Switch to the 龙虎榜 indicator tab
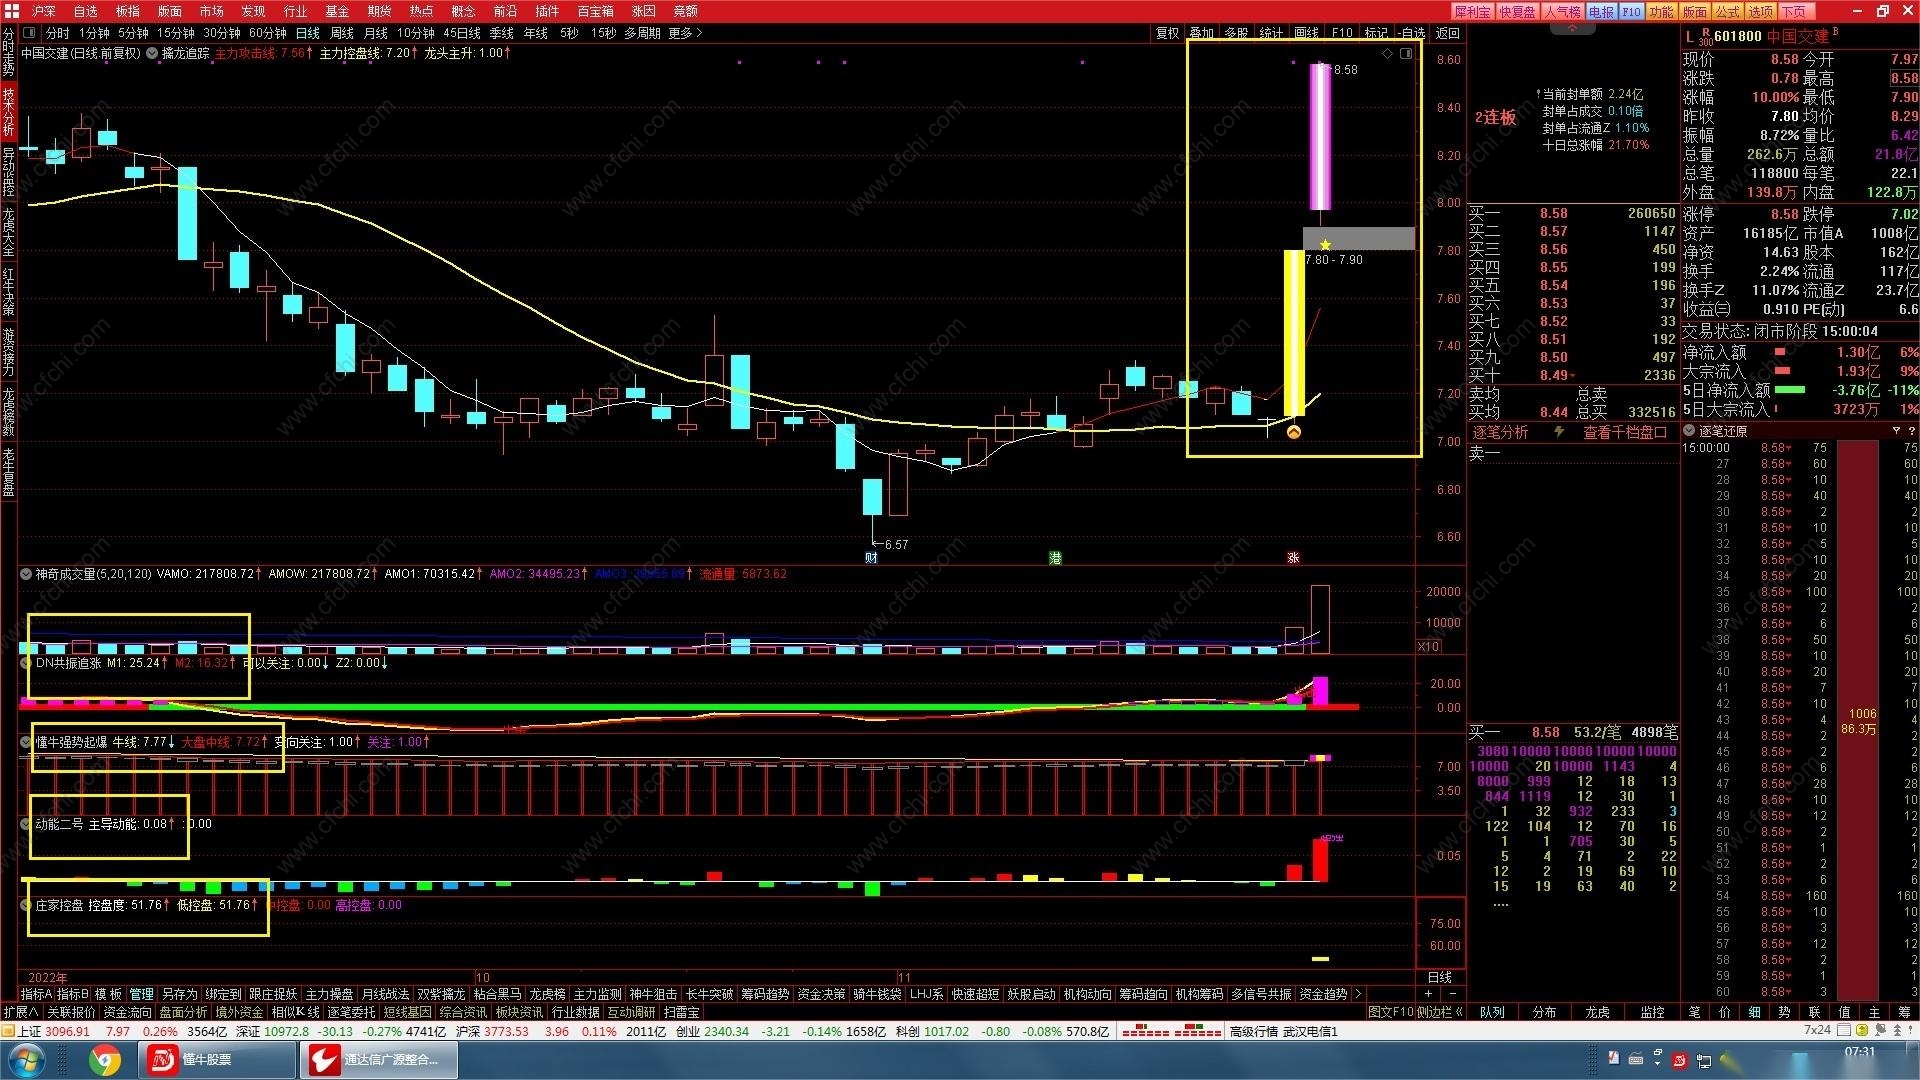Viewport: 1920px width, 1080px height. point(547,994)
